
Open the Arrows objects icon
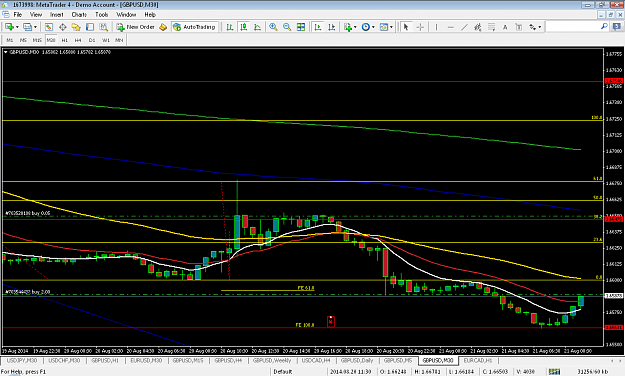(533, 27)
